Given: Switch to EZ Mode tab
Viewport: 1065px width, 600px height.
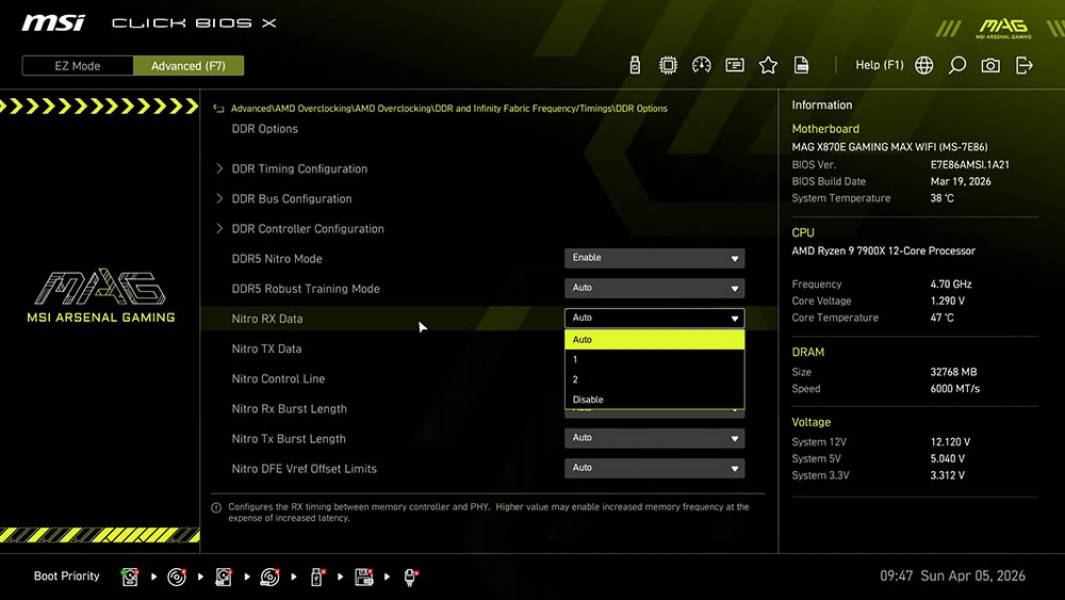Looking at the screenshot, I should click(76, 65).
